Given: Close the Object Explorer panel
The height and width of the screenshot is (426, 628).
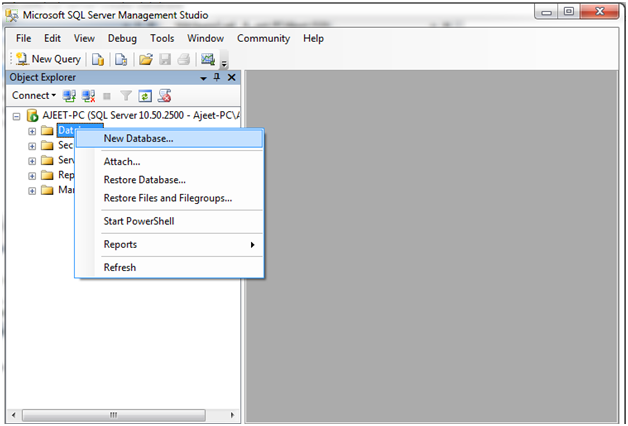Looking at the screenshot, I should [x=231, y=77].
